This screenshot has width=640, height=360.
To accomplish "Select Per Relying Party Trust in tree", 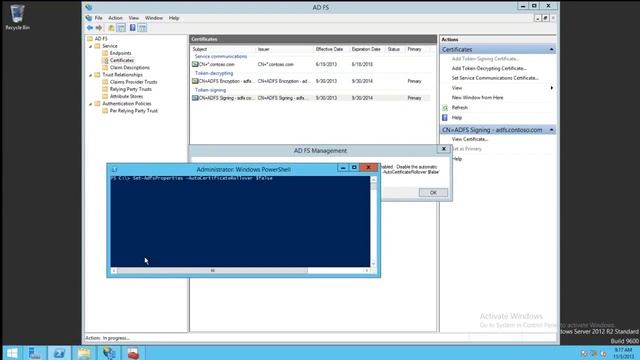I will pos(133,111).
